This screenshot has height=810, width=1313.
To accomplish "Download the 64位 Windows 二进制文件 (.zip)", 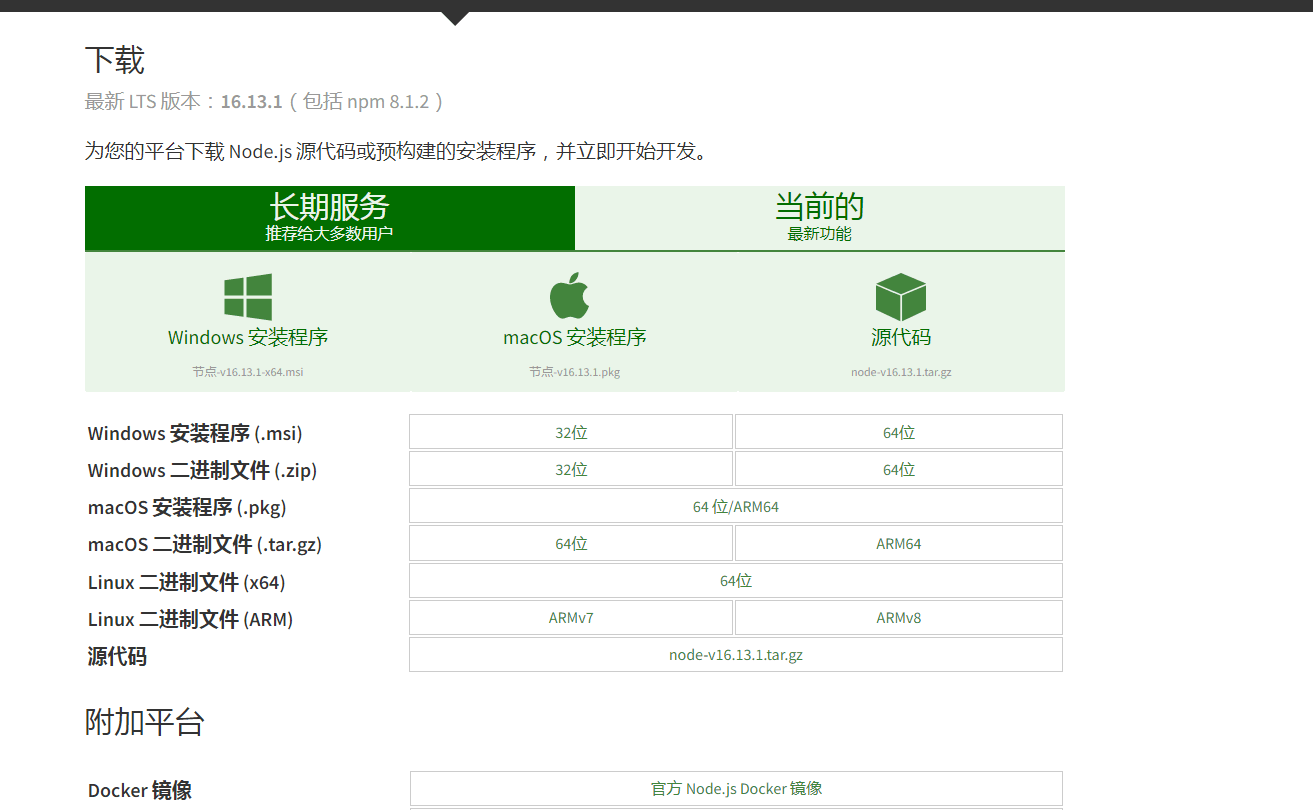I will (899, 469).
